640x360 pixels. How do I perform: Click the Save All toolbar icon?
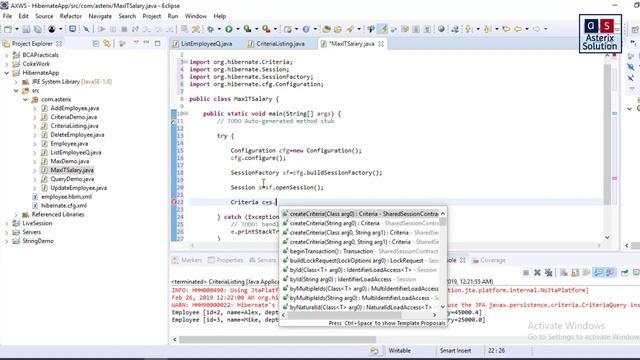pos(37,29)
